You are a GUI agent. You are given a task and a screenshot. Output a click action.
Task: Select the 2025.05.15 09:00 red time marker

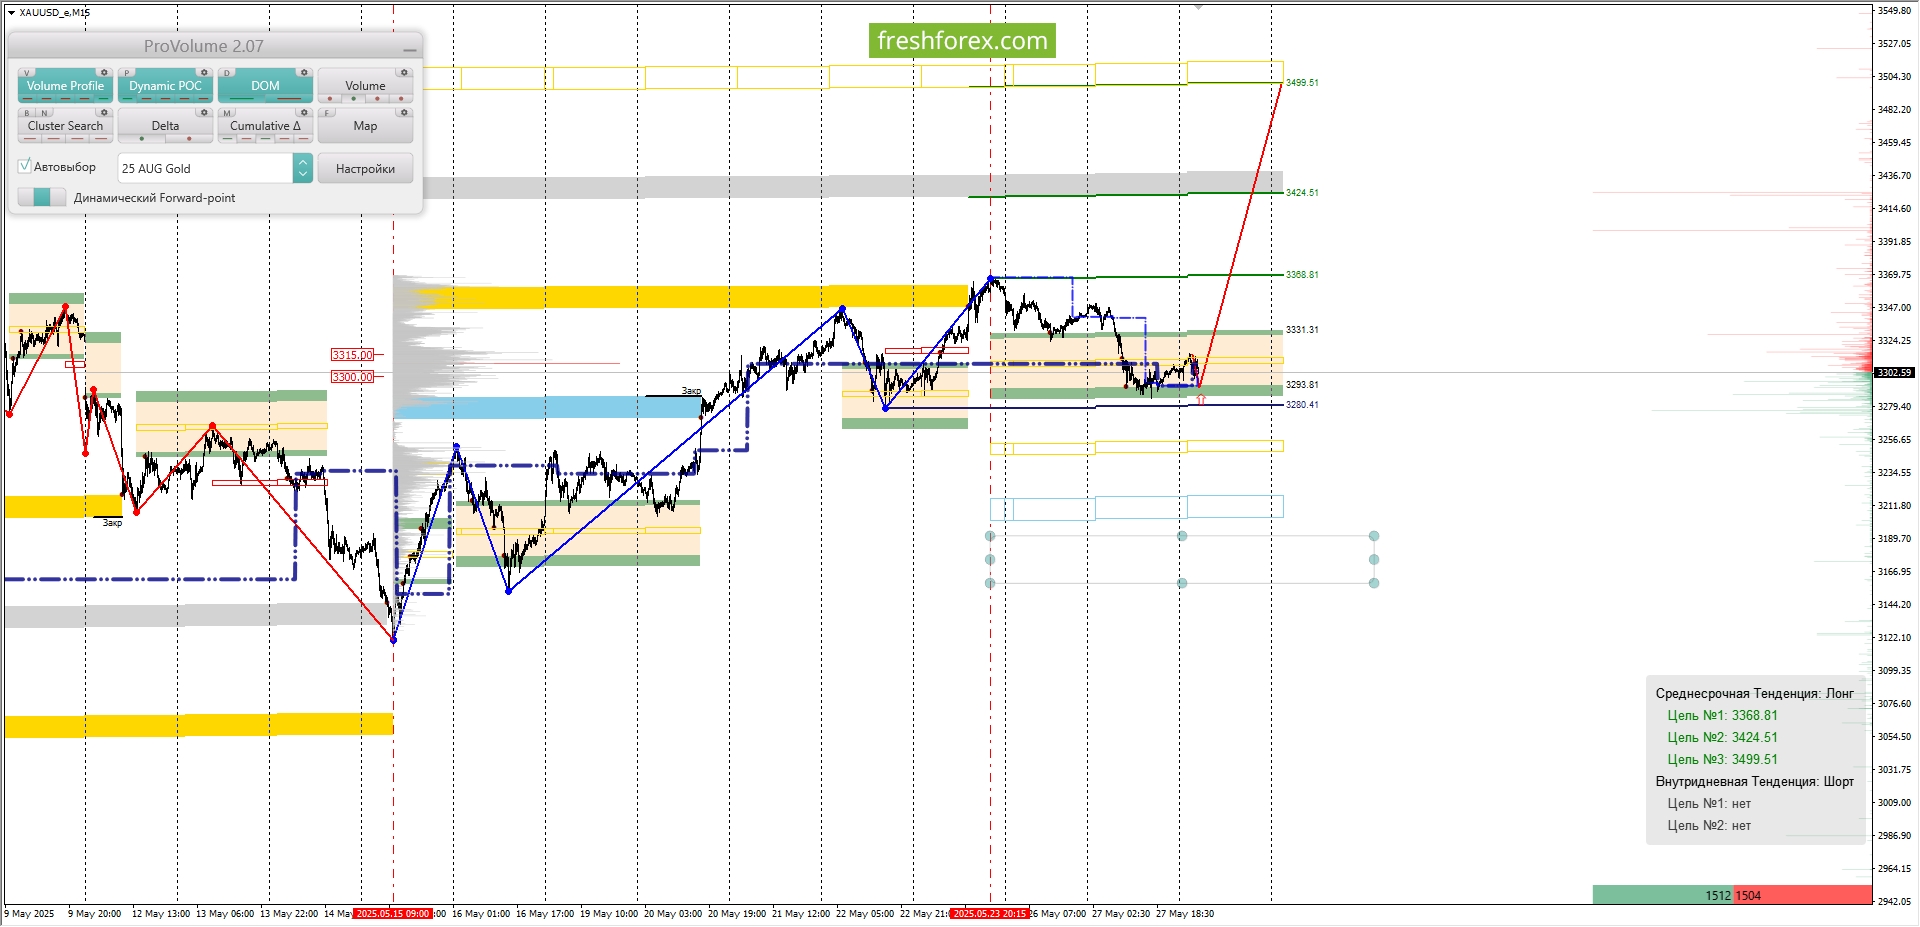coord(393,914)
